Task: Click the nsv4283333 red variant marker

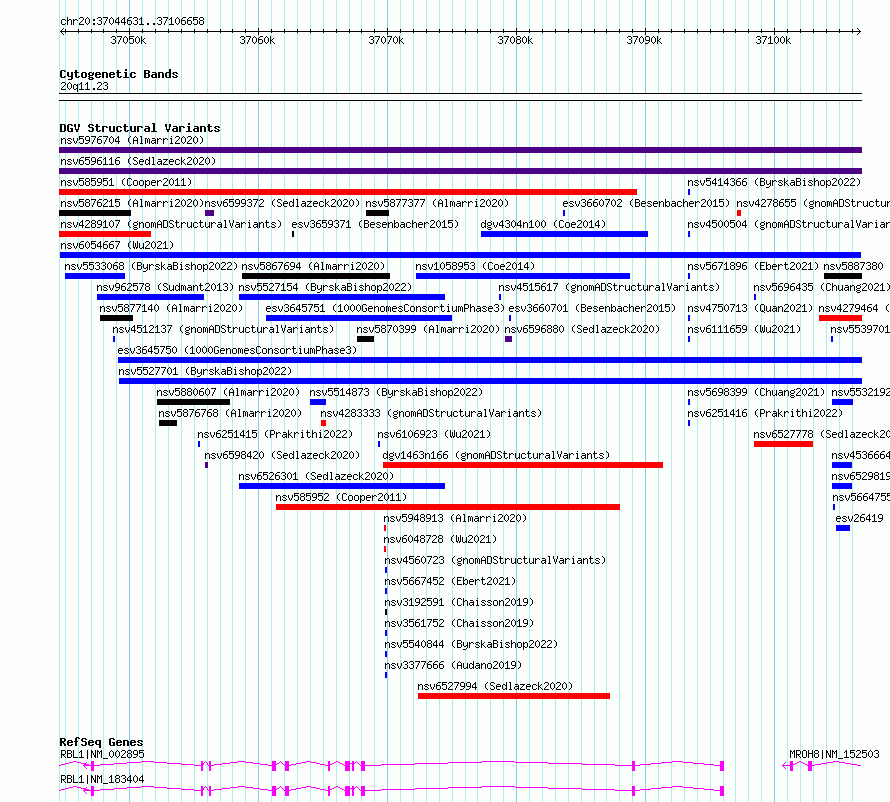Action: [324, 423]
